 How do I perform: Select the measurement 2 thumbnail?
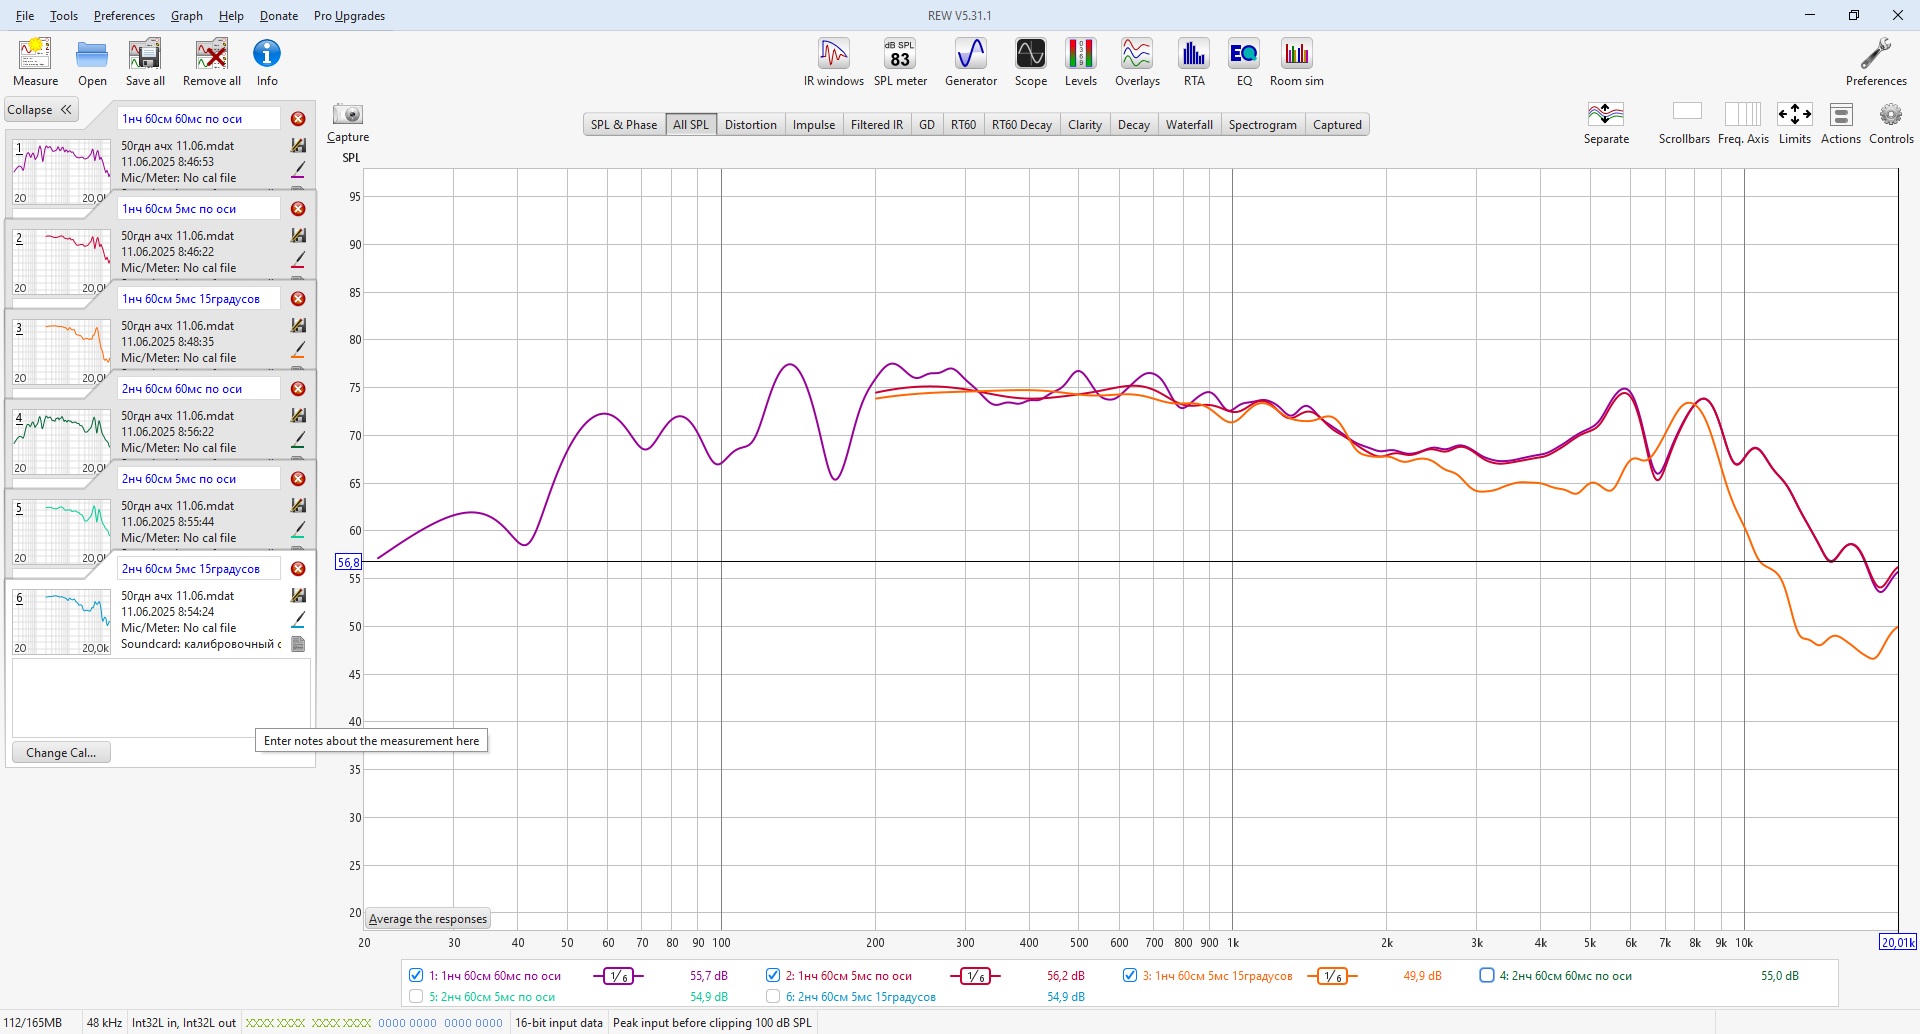point(61,262)
